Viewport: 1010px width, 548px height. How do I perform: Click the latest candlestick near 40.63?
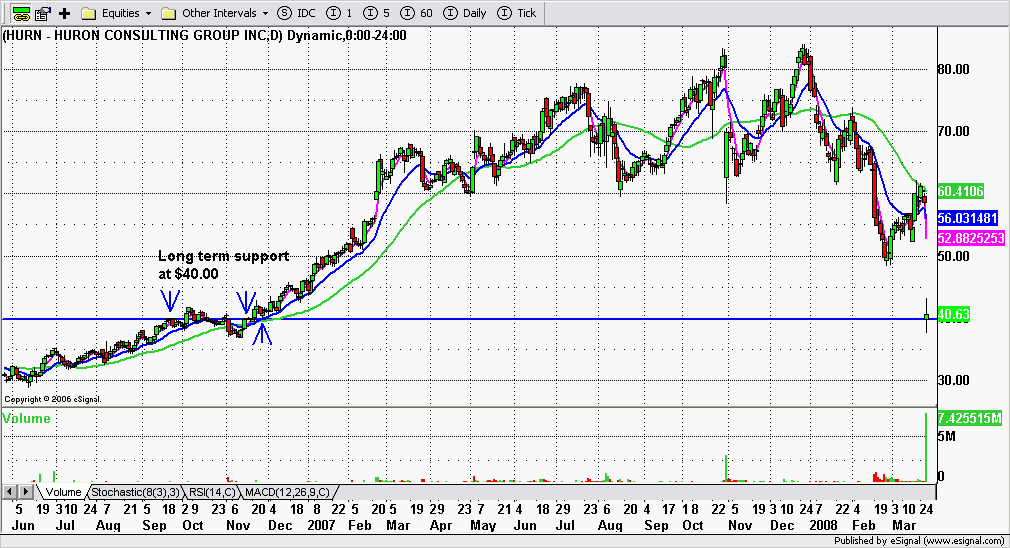(x=927, y=316)
